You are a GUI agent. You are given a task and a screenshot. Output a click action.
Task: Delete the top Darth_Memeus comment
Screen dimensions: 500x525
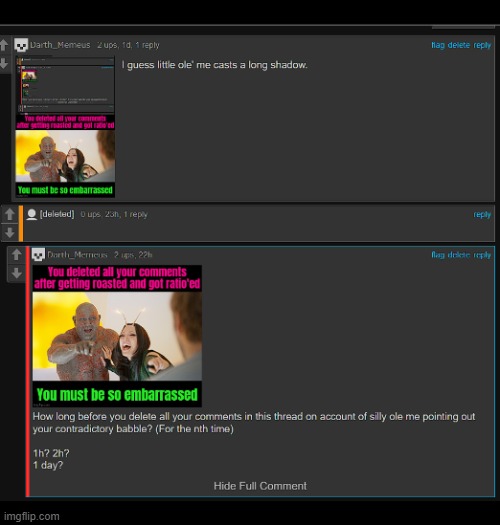pos(459,45)
